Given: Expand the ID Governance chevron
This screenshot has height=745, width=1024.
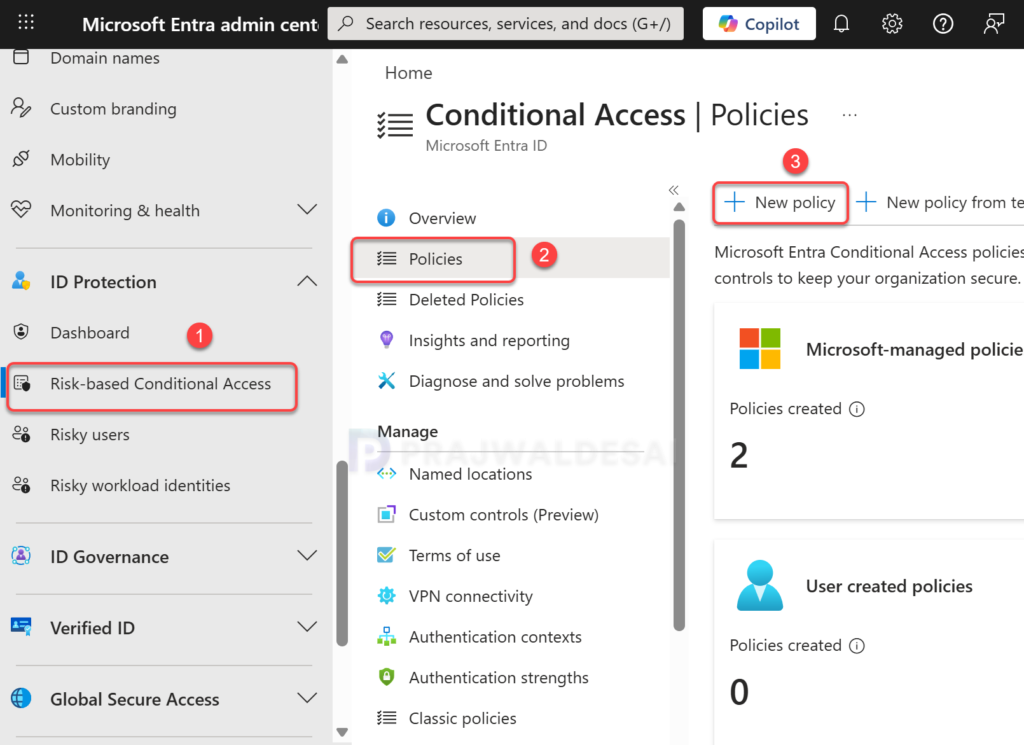Looking at the screenshot, I should (306, 556).
